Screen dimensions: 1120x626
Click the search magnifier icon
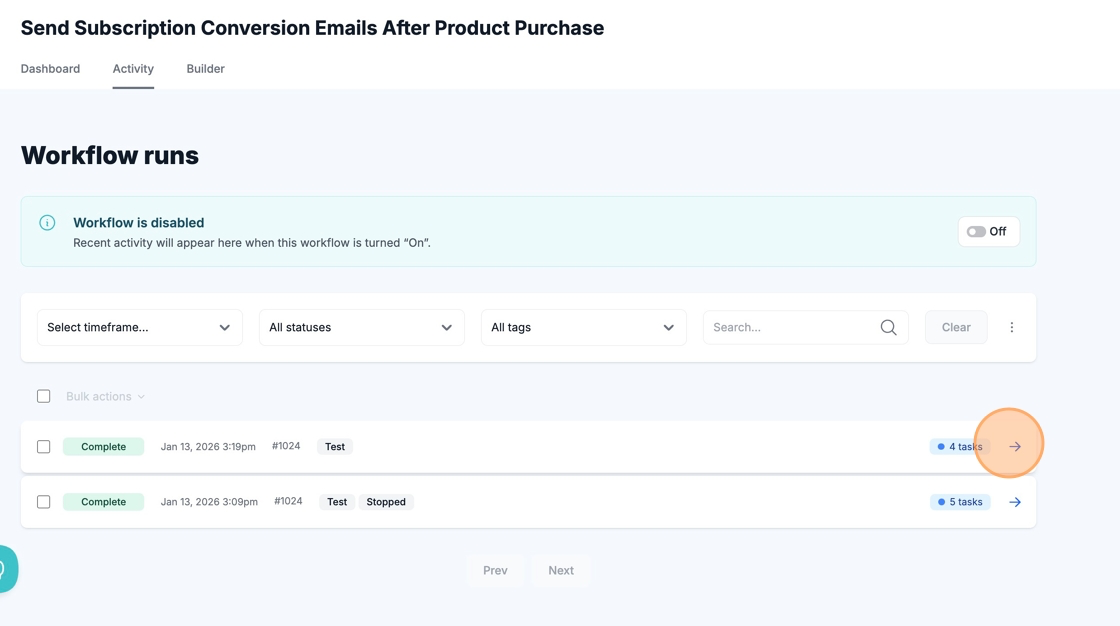888,327
